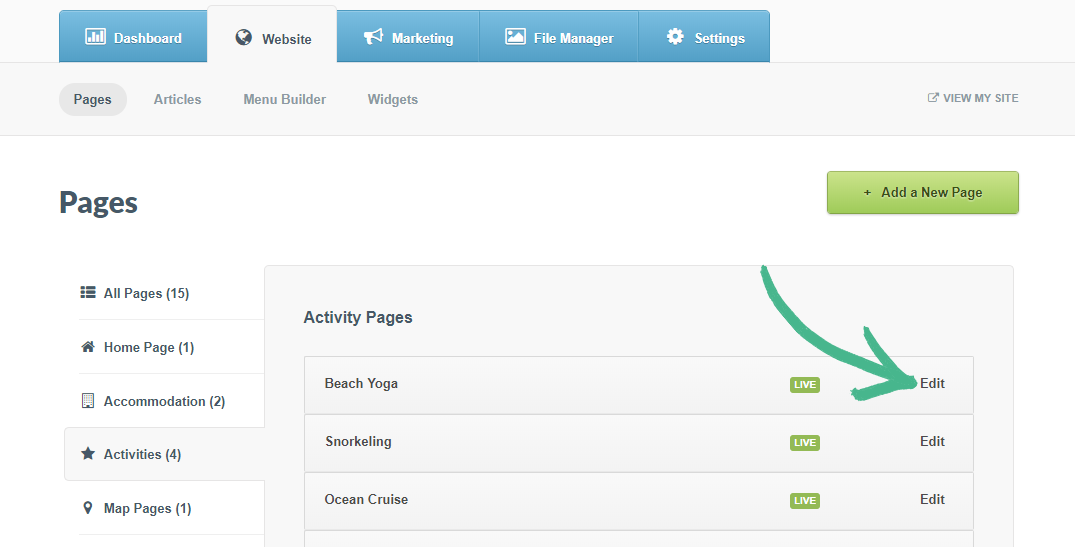Click the LIVE badge for Snorkeling
The height and width of the screenshot is (547, 1075).
pyautogui.click(x=804, y=442)
